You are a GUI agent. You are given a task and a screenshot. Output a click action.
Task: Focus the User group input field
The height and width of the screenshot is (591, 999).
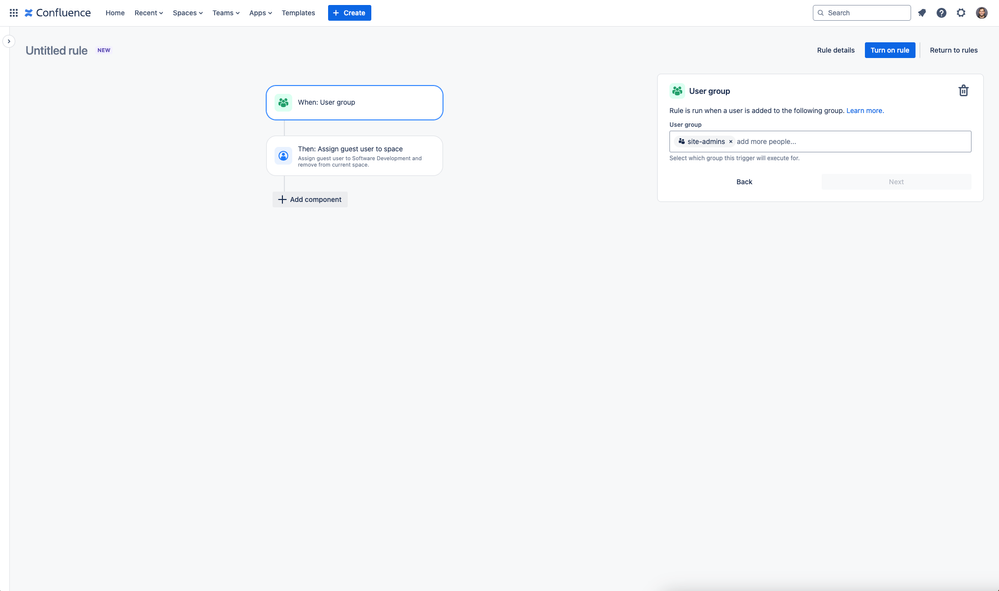820,141
